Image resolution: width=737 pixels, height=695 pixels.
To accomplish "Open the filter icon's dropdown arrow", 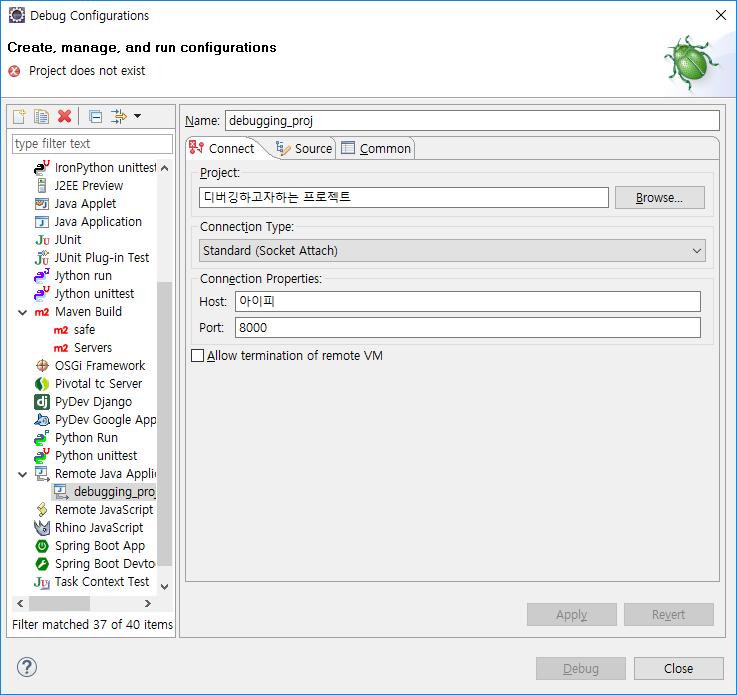I will [x=138, y=116].
